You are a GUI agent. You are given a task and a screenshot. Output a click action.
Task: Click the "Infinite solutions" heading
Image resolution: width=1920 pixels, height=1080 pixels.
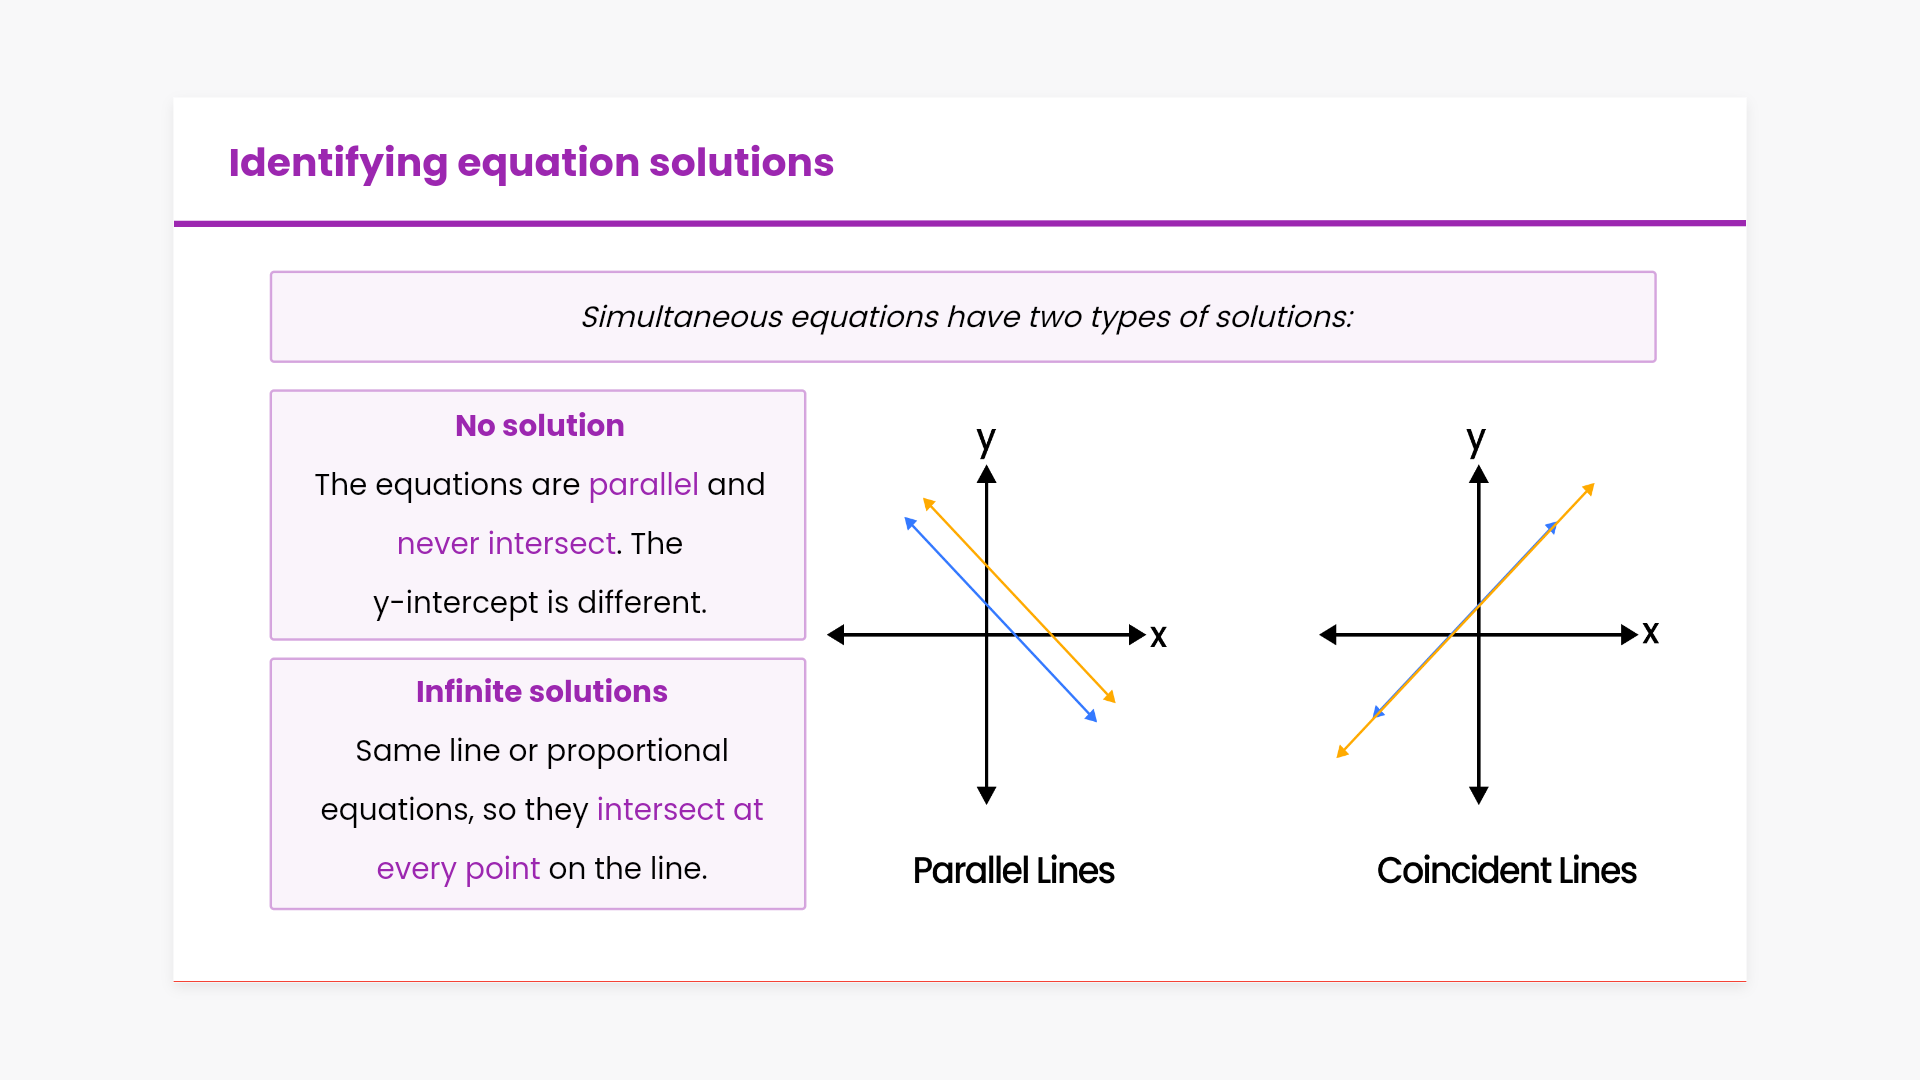click(541, 692)
